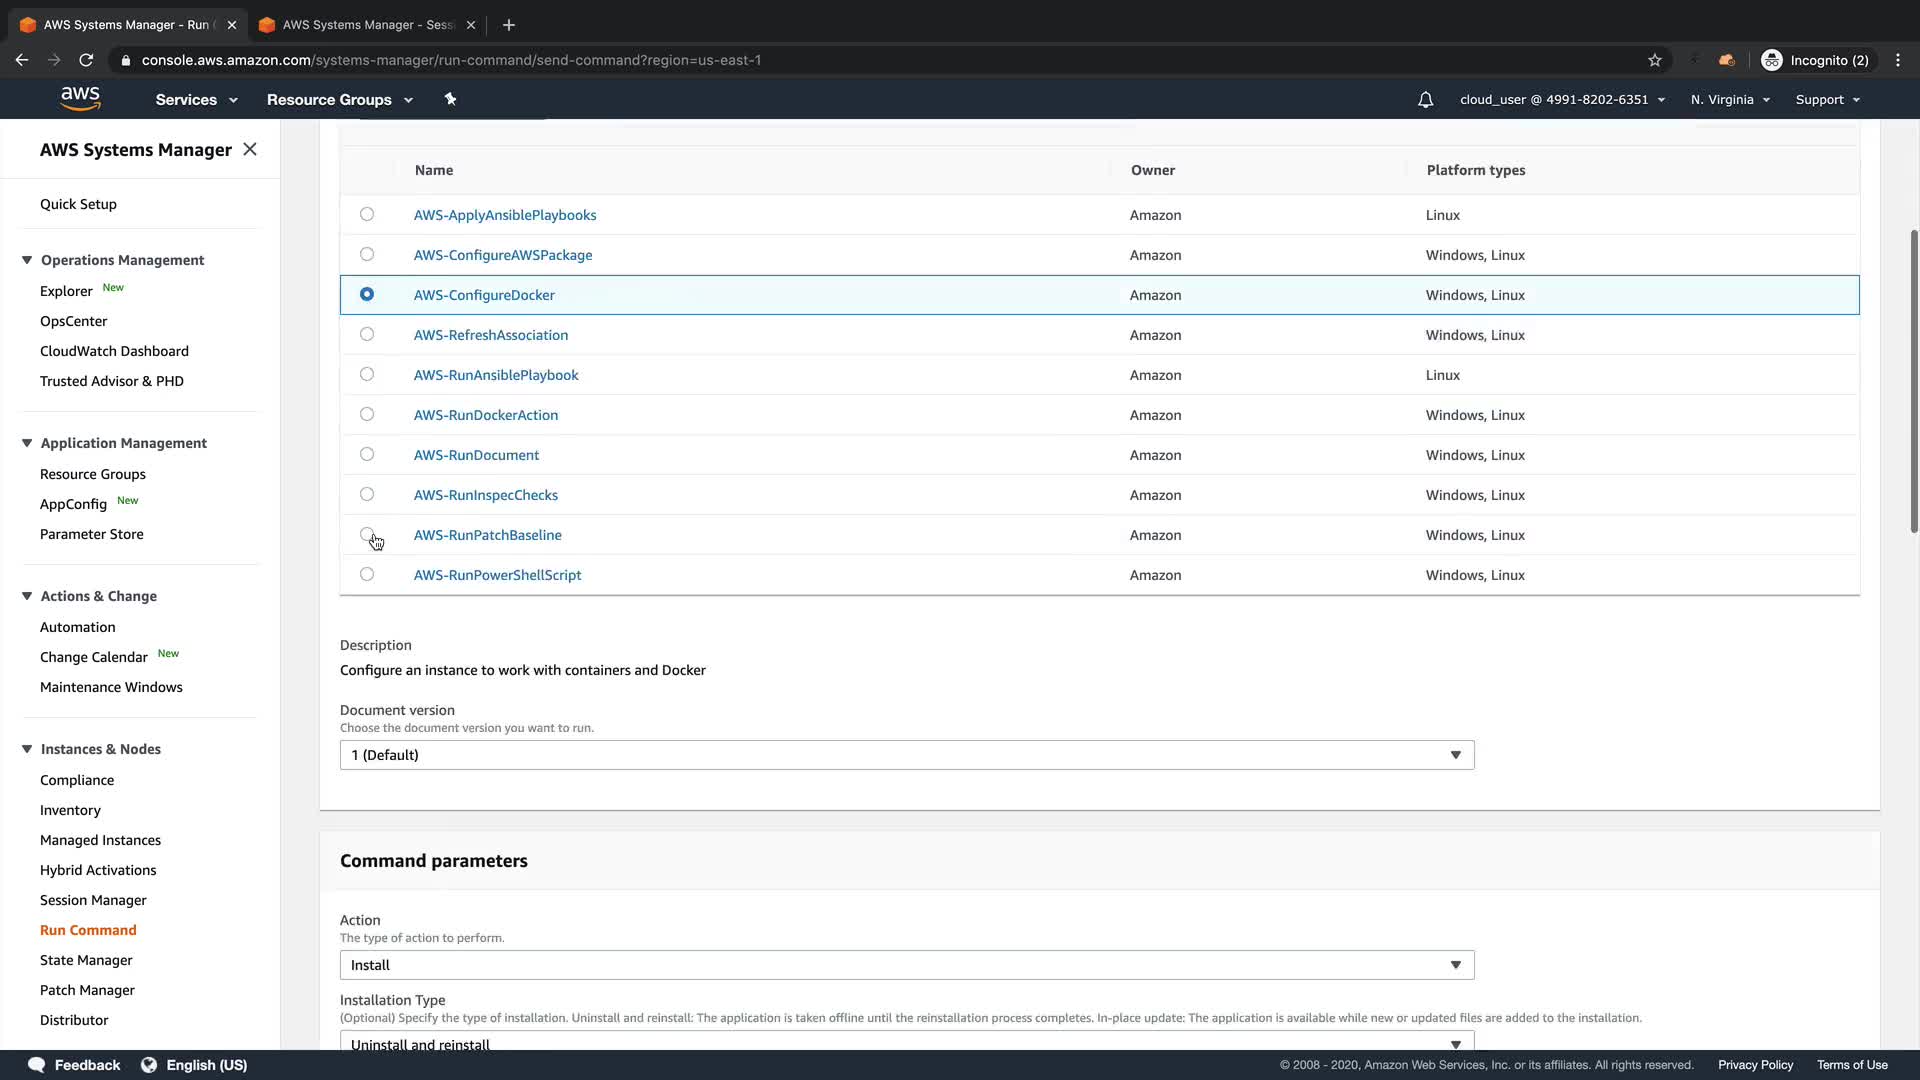Screen dimensions: 1920x1080
Task: Click the Feedback speech bubble icon
Action: click(x=36, y=1065)
